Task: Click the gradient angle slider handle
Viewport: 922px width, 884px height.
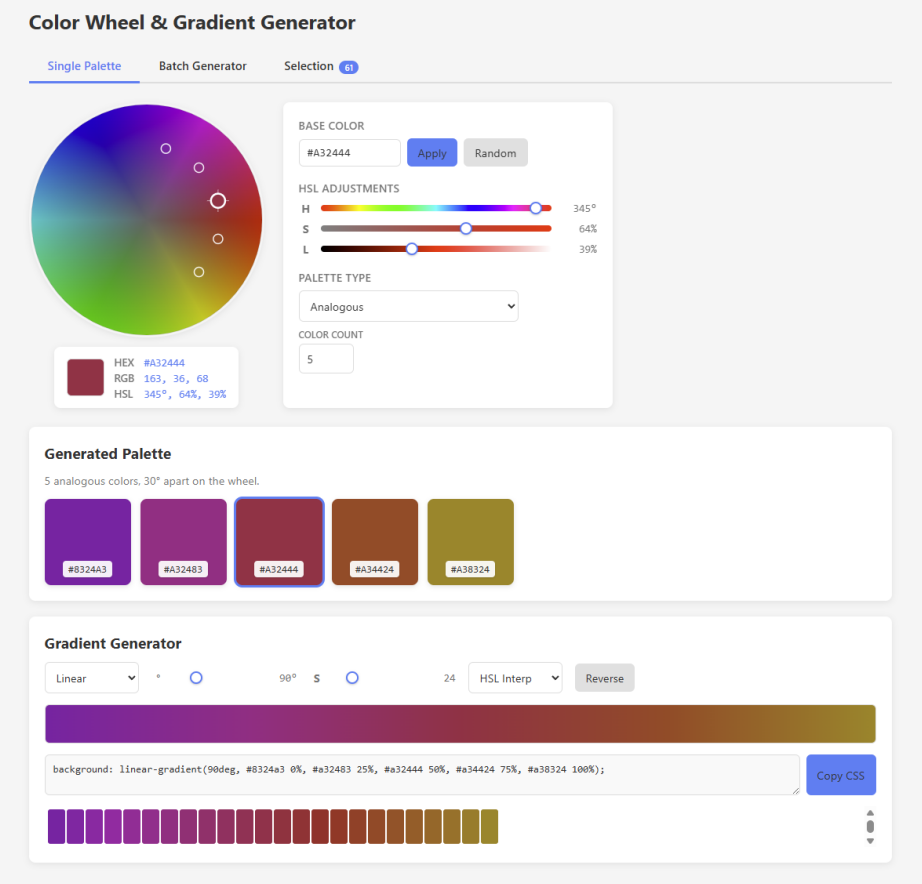Action: point(196,678)
